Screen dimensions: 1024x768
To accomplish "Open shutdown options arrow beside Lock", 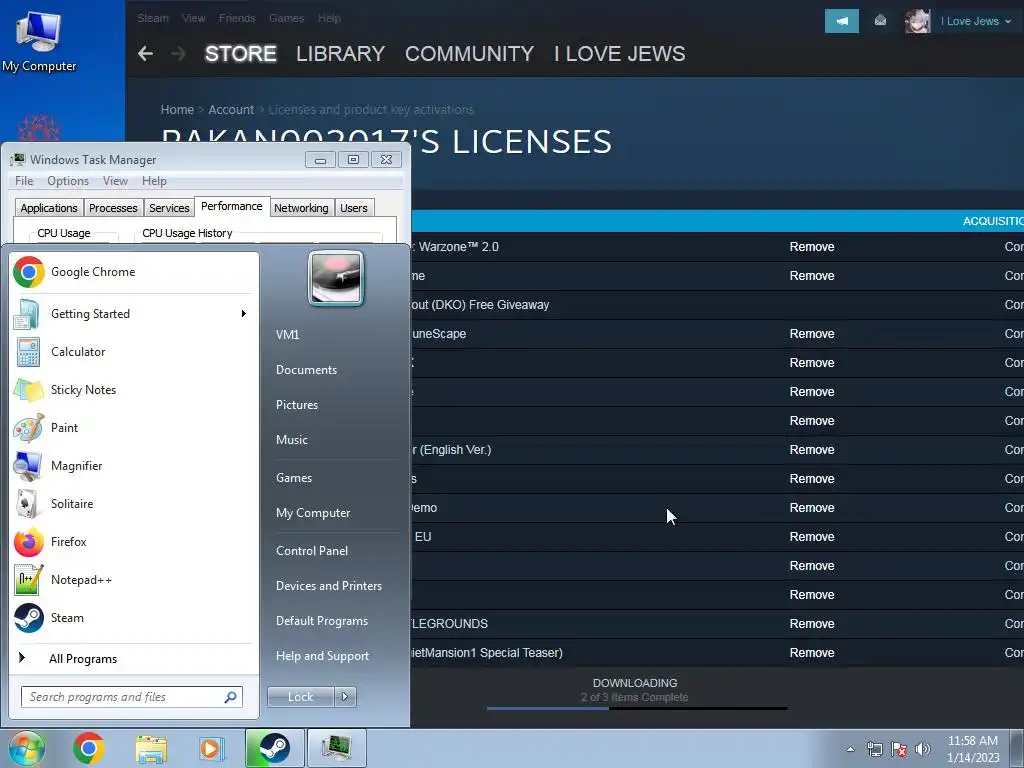I will [x=345, y=697].
